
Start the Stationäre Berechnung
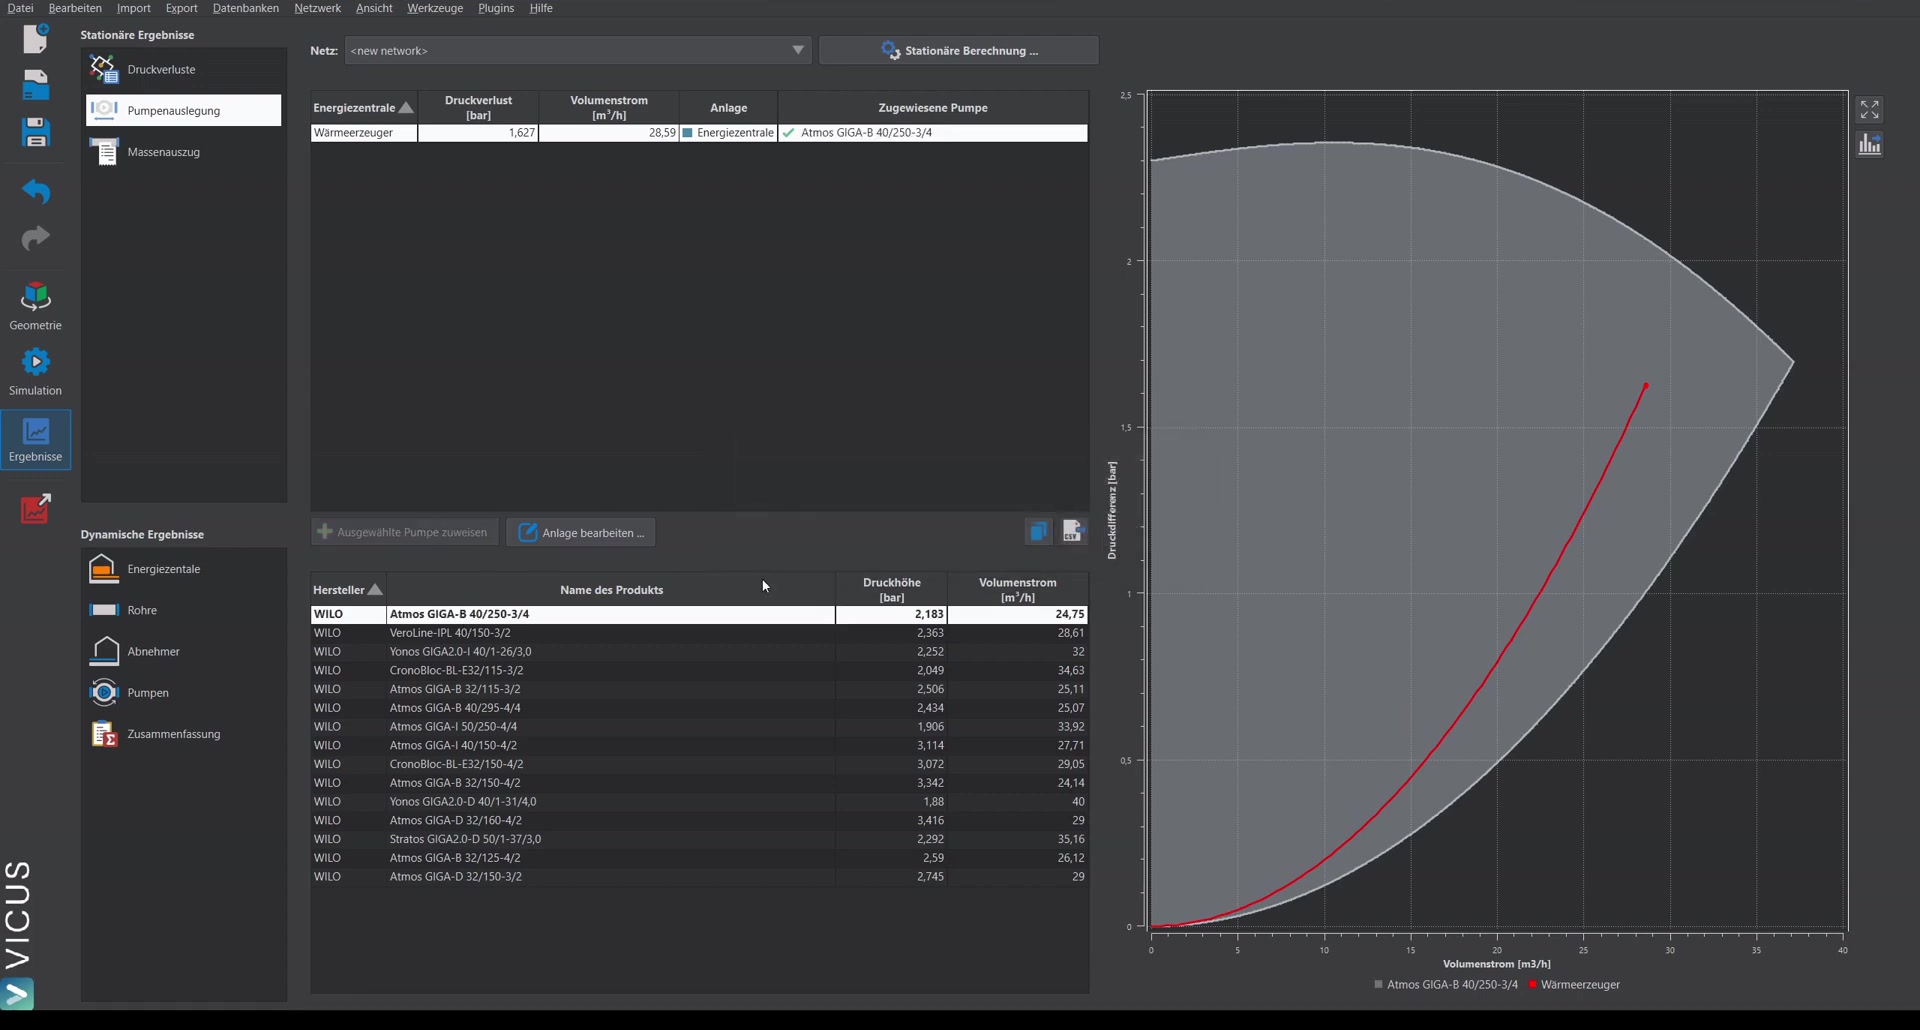pyautogui.click(x=959, y=50)
